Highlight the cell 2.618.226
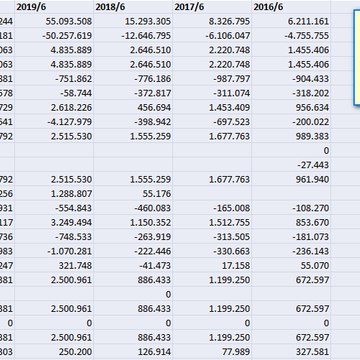The height and width of the screenshot is (360, 360). (54, 107)
